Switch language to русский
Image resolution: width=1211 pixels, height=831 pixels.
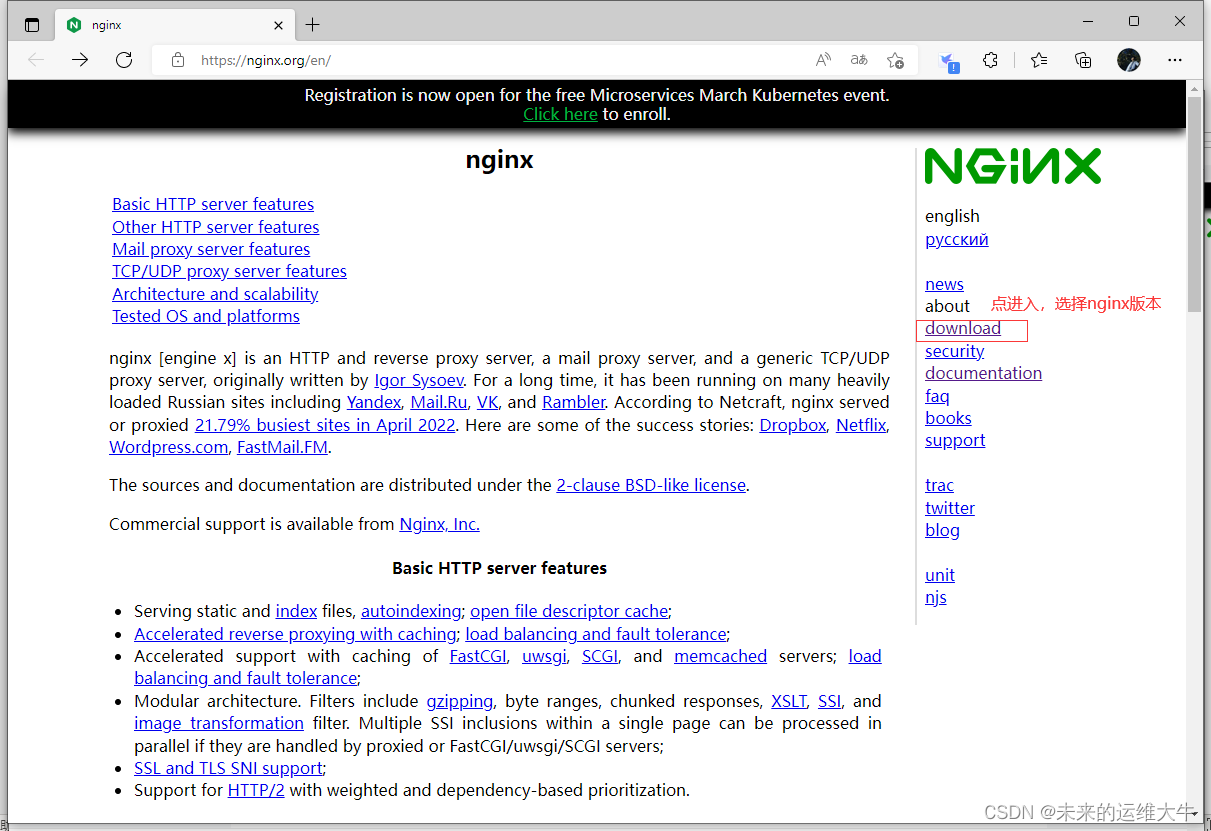click(x=957, y=239)
